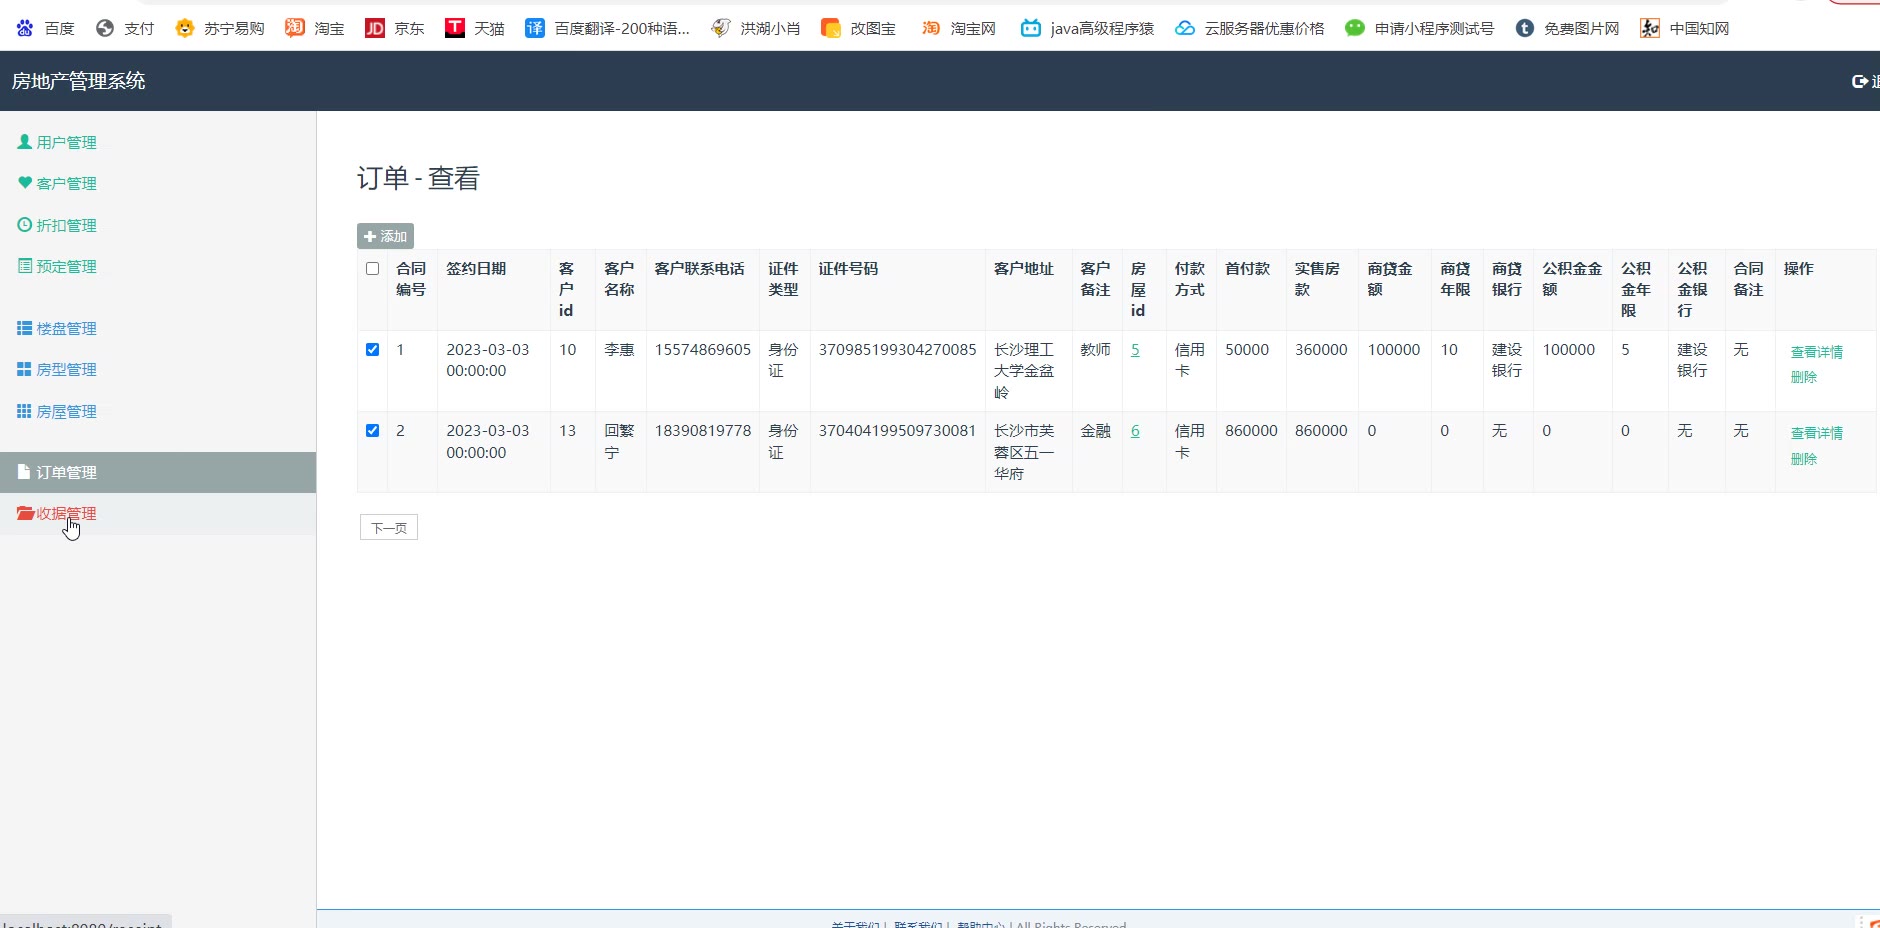Click the grid icon beside 房屋管理
1880x928 pixels.
pyautogui.click(x=25, y=411)
